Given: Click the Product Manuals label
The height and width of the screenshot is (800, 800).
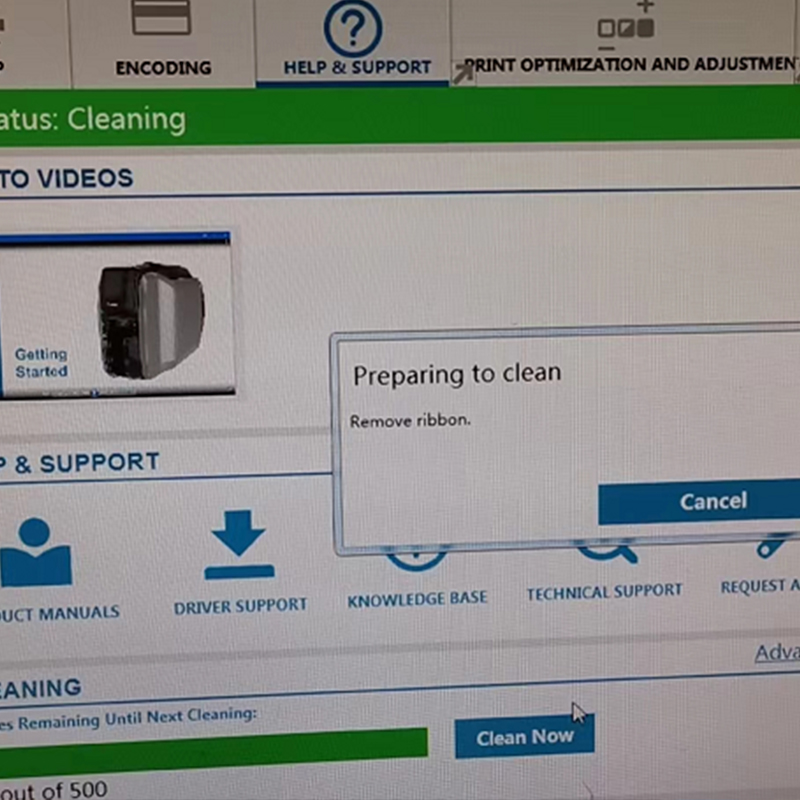Looking at the screenshot, I should [x=60, y=612].
